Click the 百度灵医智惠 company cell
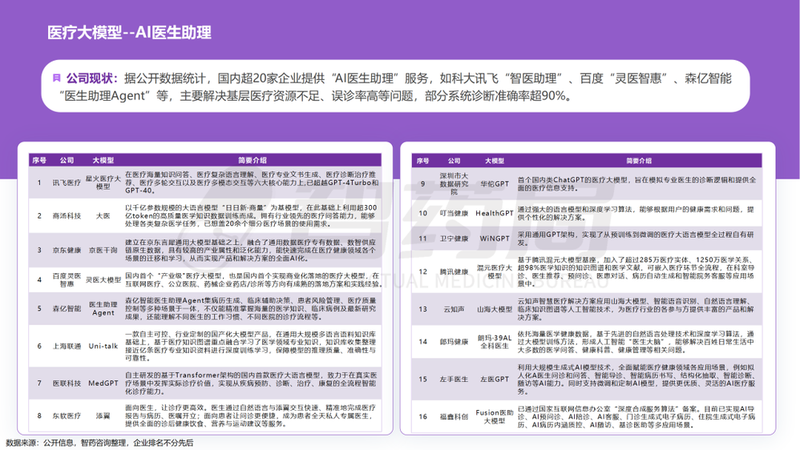 pyautogui.click(x=66, y=280)
